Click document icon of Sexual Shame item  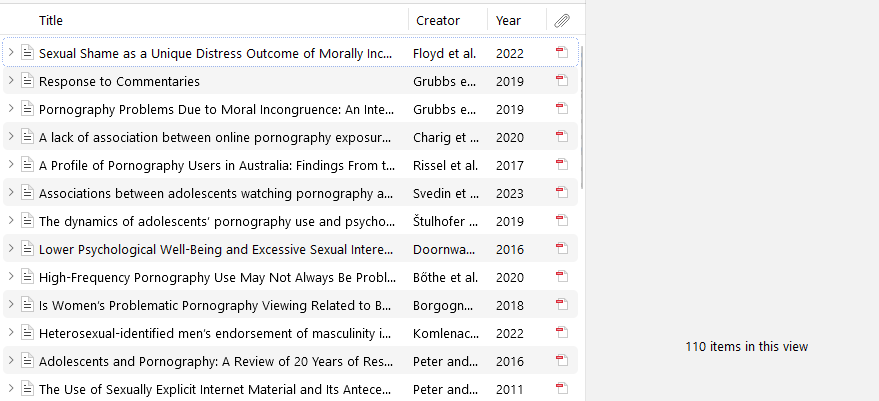[x=27, y=52]
